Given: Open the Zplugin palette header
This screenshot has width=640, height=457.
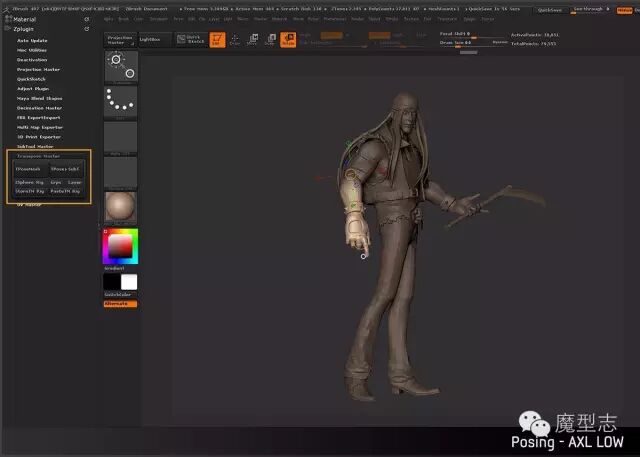Looking at the screenshot, I should (x=23, y=29).
